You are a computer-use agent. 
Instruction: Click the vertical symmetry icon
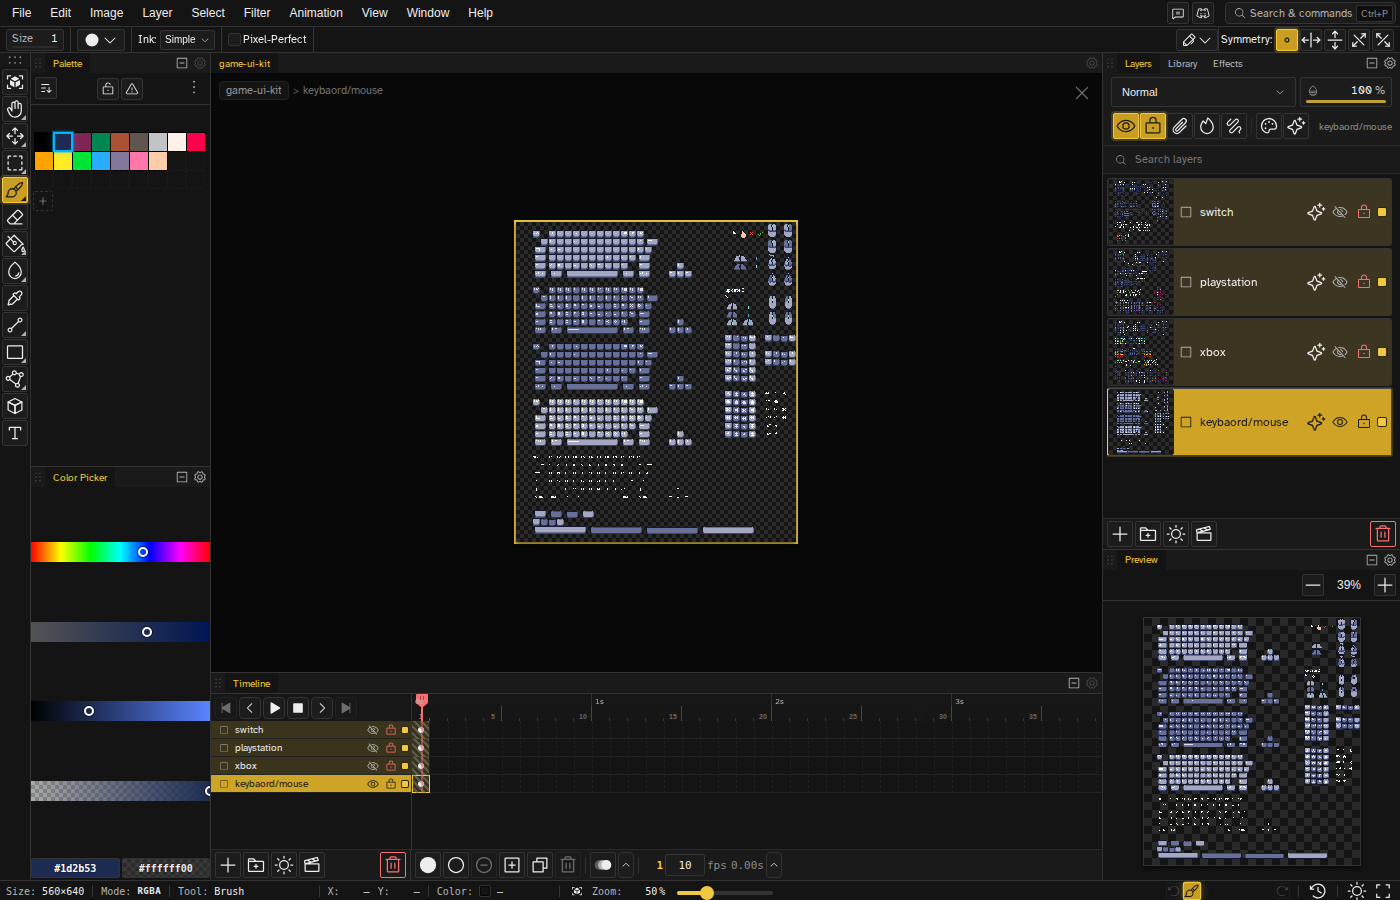(x=1335, y=40)
